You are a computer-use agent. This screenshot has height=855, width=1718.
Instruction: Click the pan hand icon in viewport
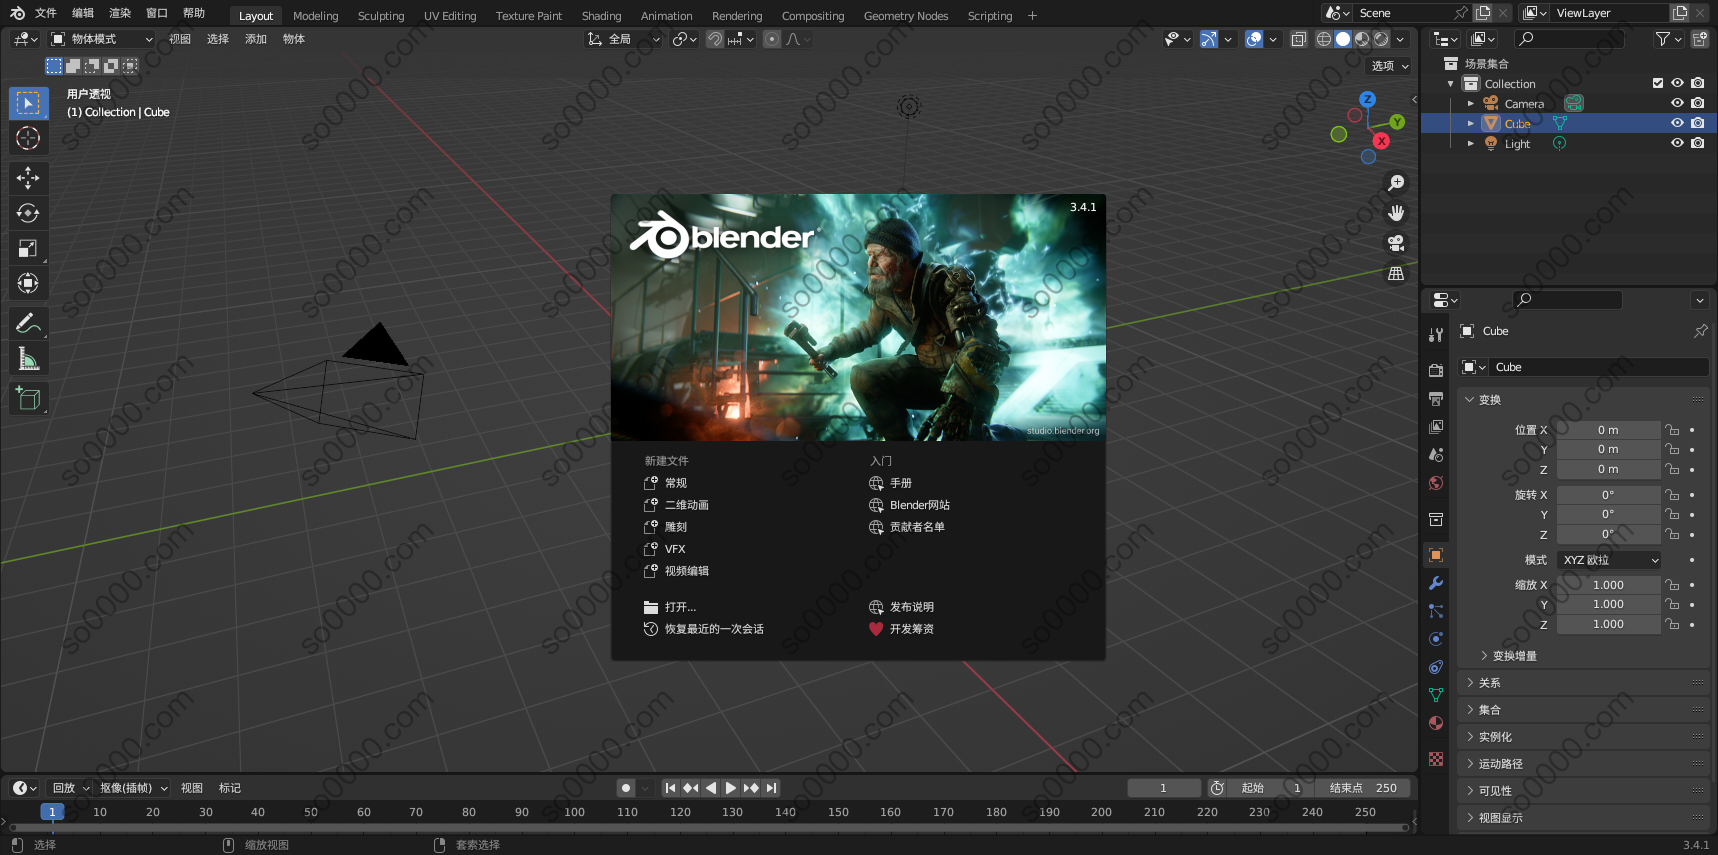click(1396, 213)
